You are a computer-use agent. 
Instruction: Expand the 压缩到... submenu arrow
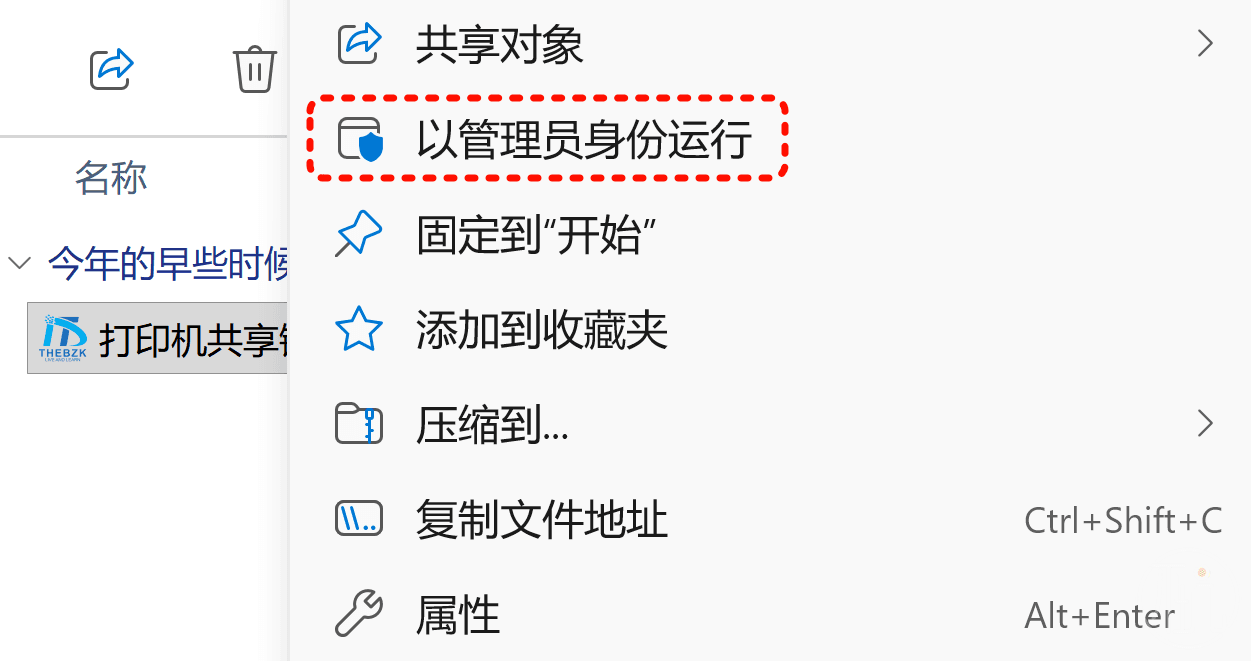[1205, 423]
